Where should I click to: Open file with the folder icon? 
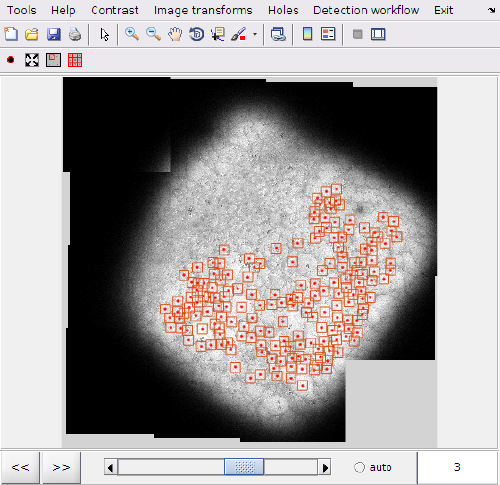click(32, 34)
